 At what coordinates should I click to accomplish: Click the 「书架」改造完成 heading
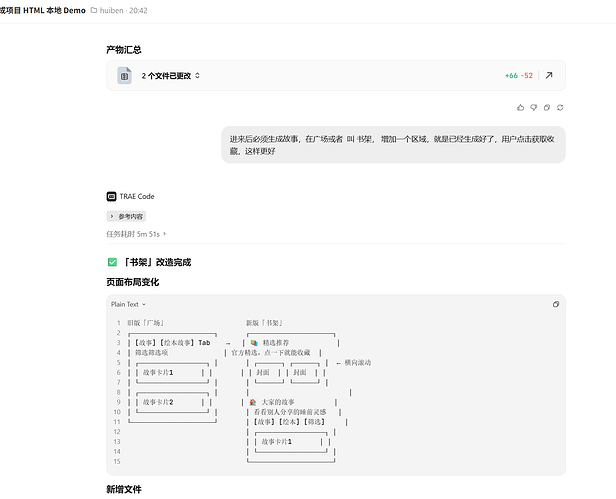click(x=158, y=262)
